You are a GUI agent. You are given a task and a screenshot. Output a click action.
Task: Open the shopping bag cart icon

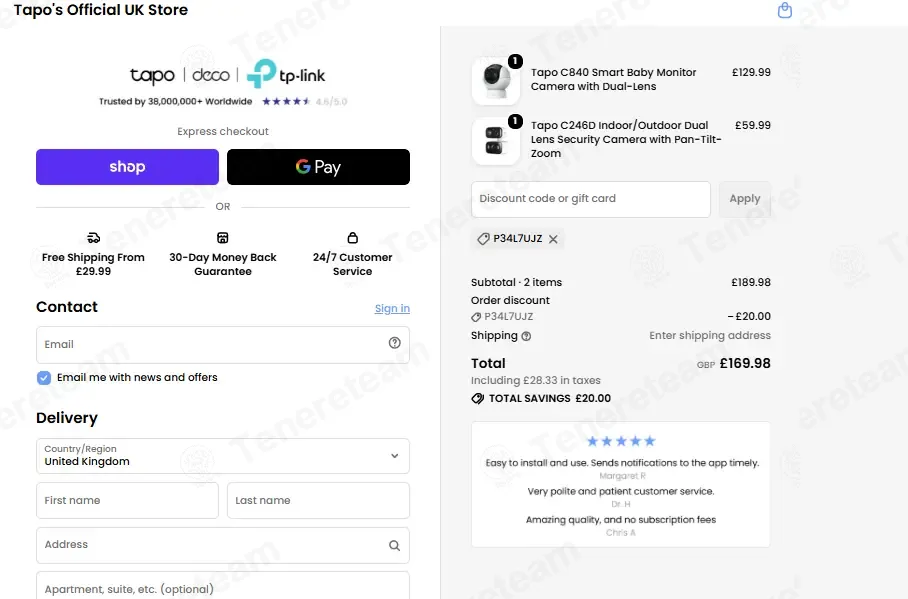click(785, 10)
